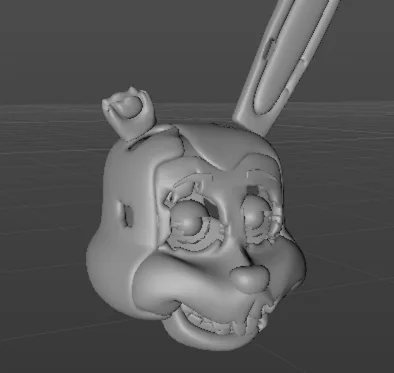Click the rectangular hole on the head's side
The height and width of the screenshot is (373, 394).
[127, 215]
